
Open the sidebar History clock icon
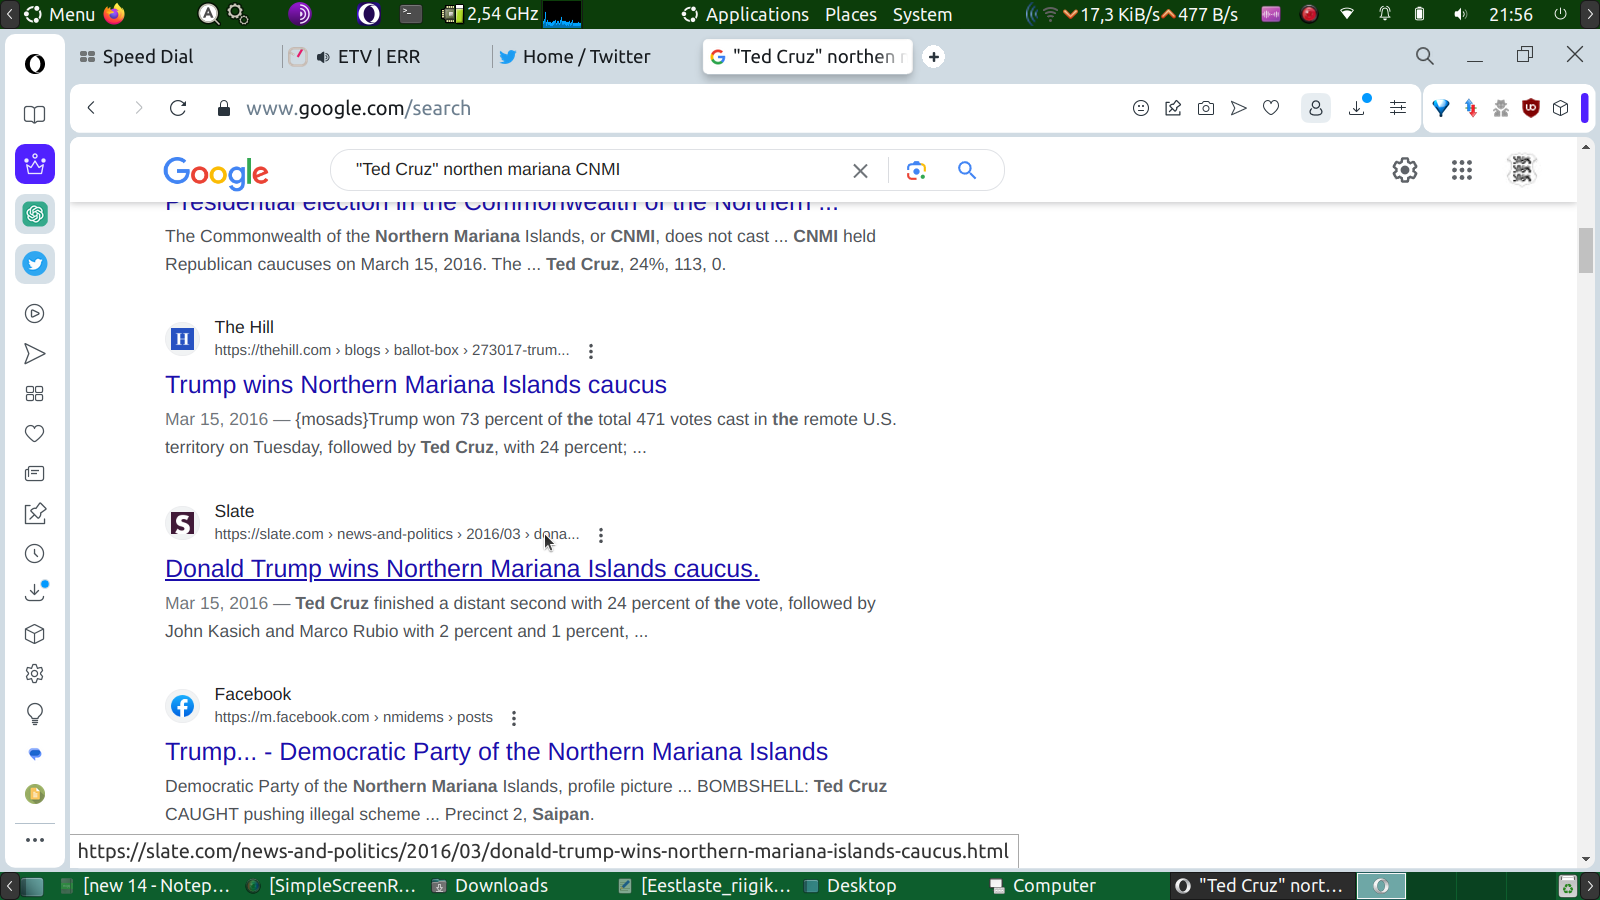point(35,554)
